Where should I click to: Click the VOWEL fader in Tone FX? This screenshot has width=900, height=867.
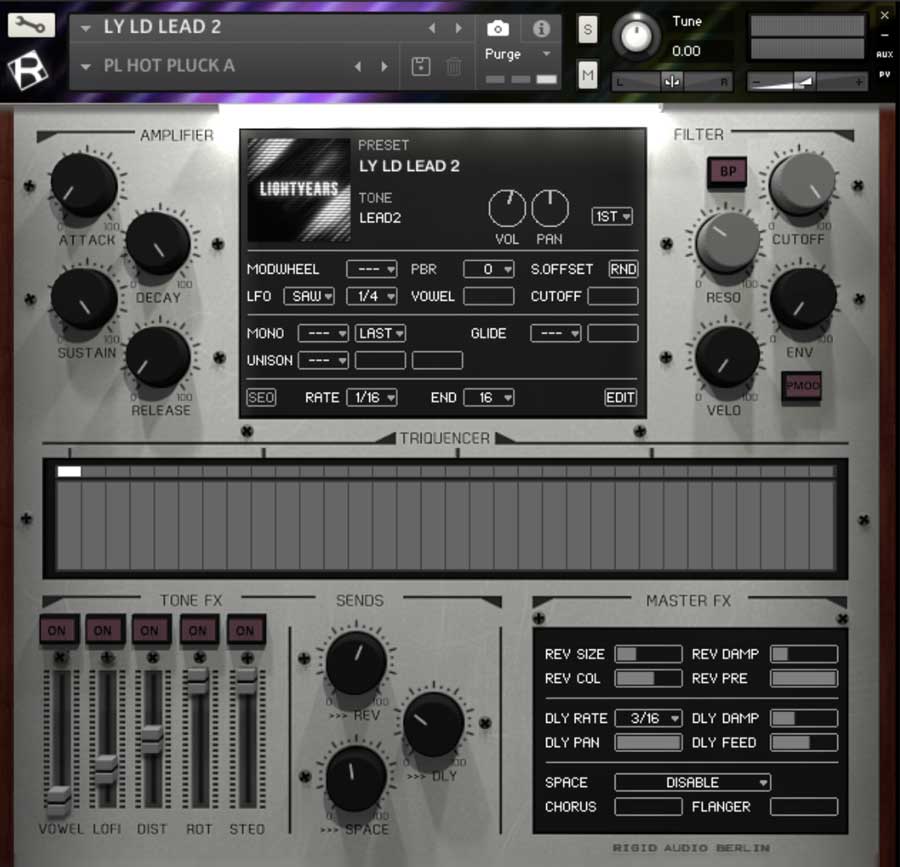click(x=59, y=800)
